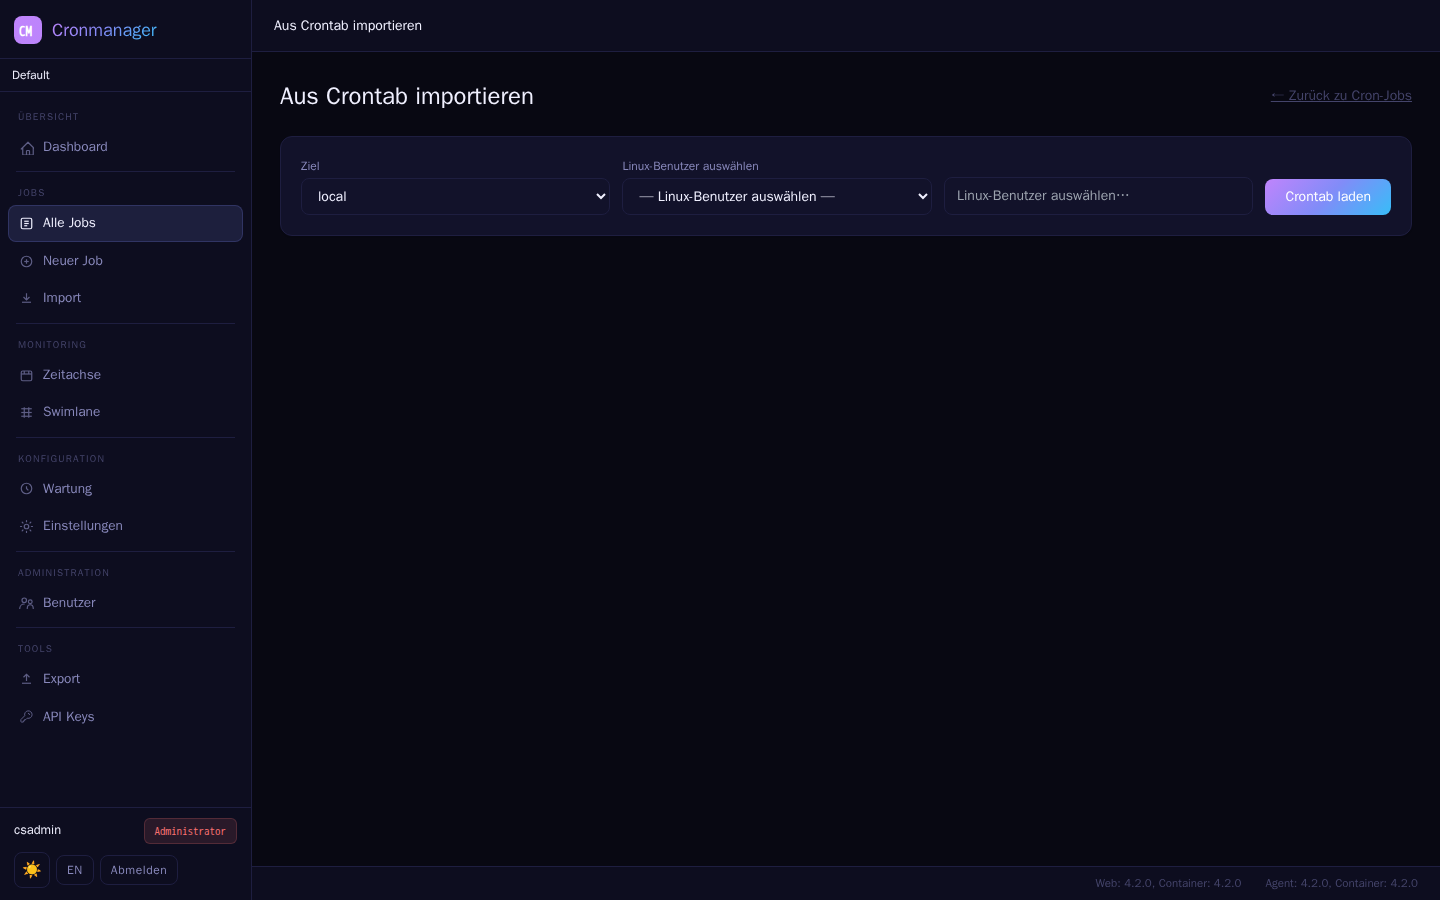Select Alle Jobs in the sidebar
This screenshot has width=1440, height=900.
click(125, 223)
